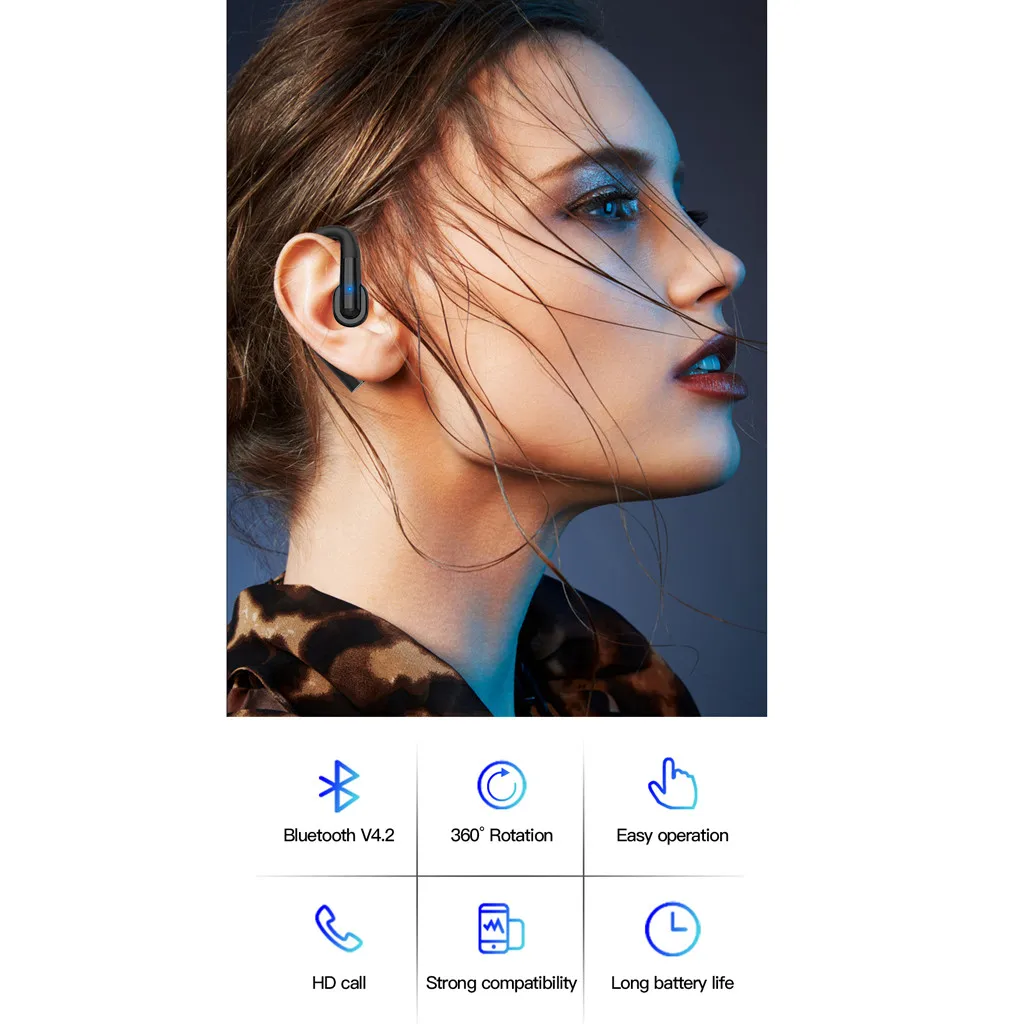
Task: Click the Bluetooth V4.2 text label
Action: point(340,835)
